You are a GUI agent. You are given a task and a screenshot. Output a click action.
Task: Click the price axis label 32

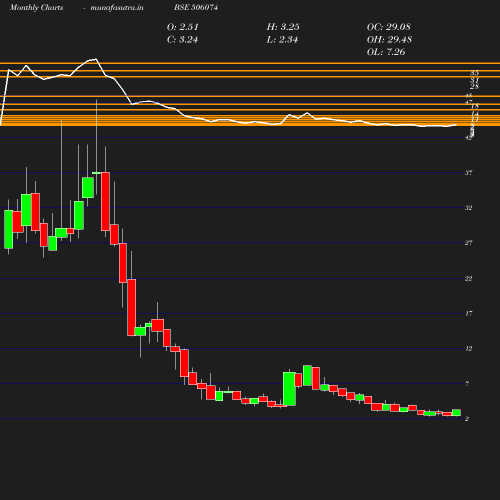pos(469,208)
